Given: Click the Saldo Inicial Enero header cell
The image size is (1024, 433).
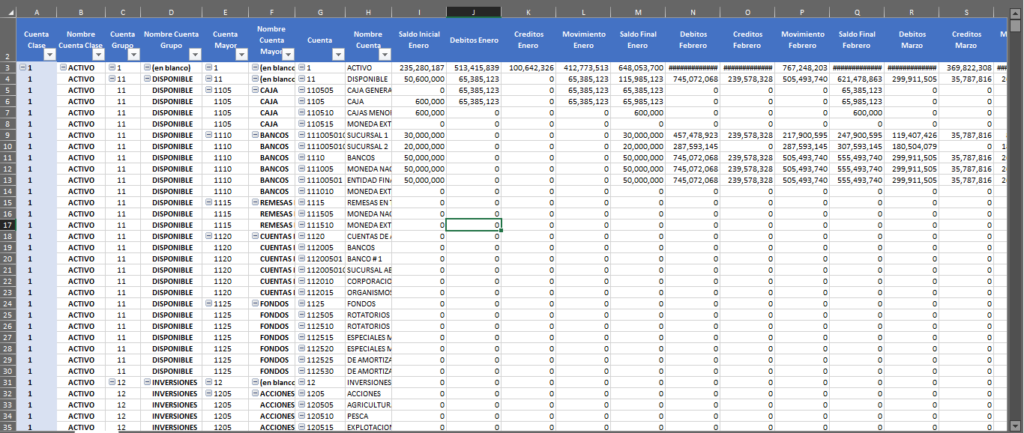Looking at the screenshot, I should pyautogui.click(x=419, y=40).
